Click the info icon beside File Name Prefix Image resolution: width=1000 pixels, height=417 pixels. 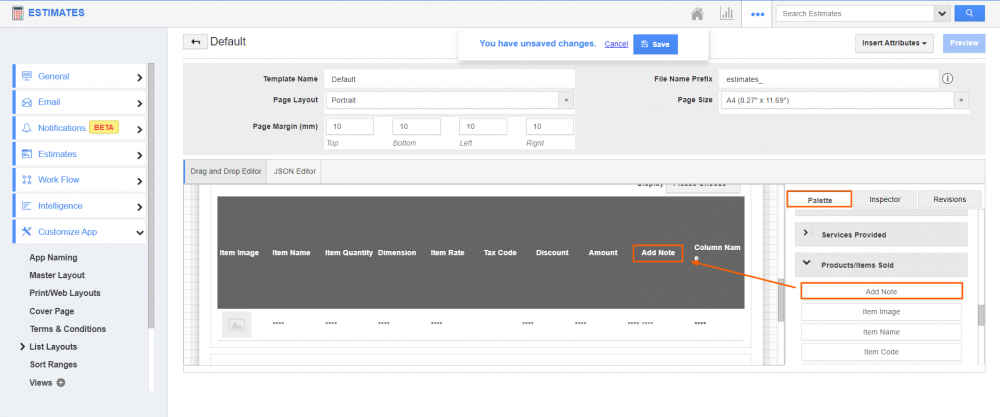[947, 79]
